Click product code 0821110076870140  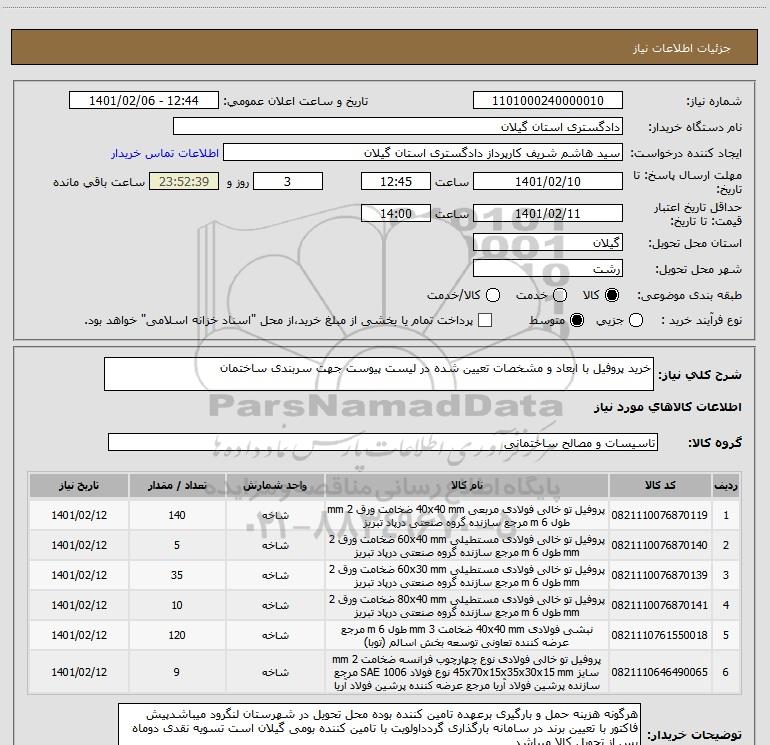pos(660,545)
